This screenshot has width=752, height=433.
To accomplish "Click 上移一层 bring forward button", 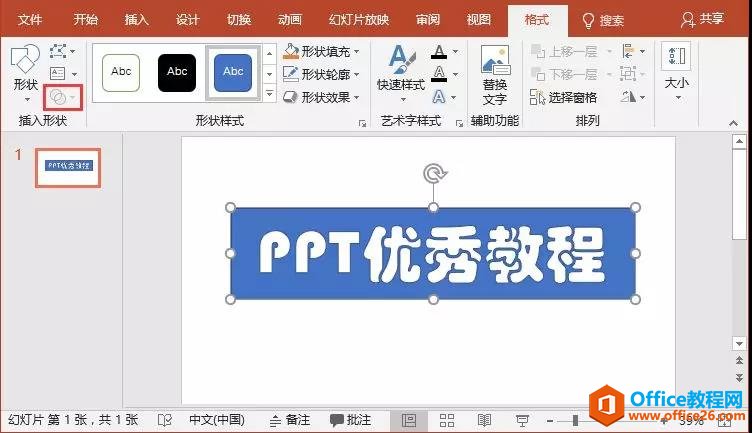I will pyautogui.click(x=565, y=51).
